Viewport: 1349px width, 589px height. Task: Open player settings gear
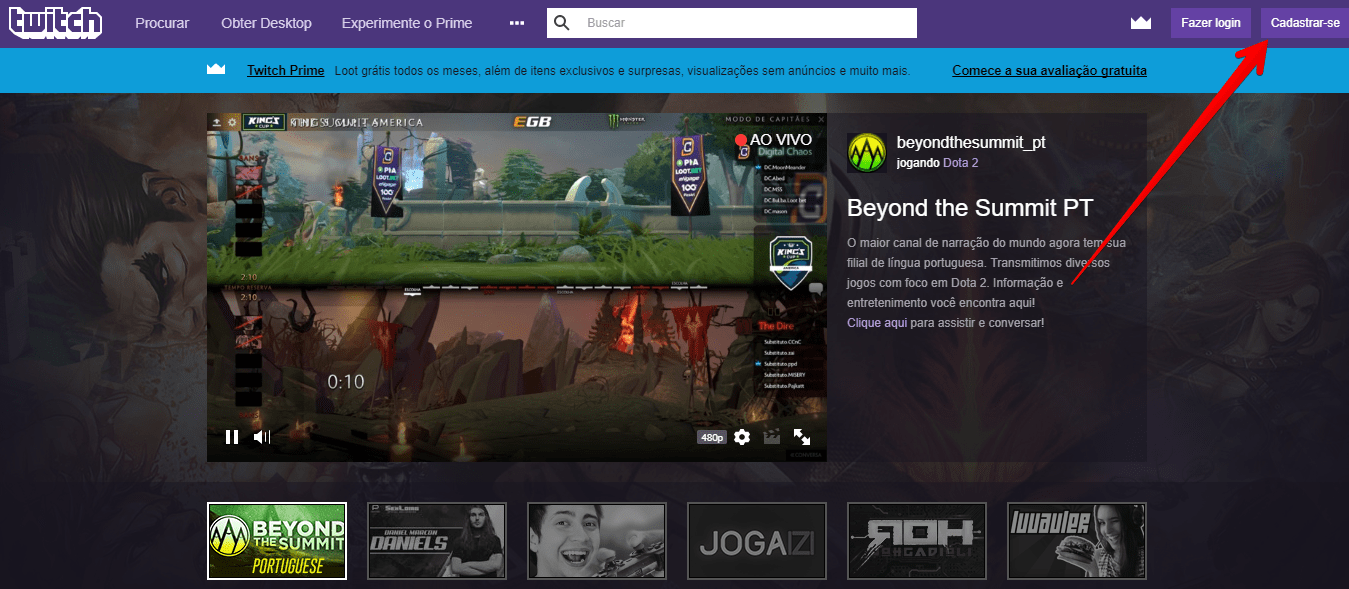[x=742, y=437]
